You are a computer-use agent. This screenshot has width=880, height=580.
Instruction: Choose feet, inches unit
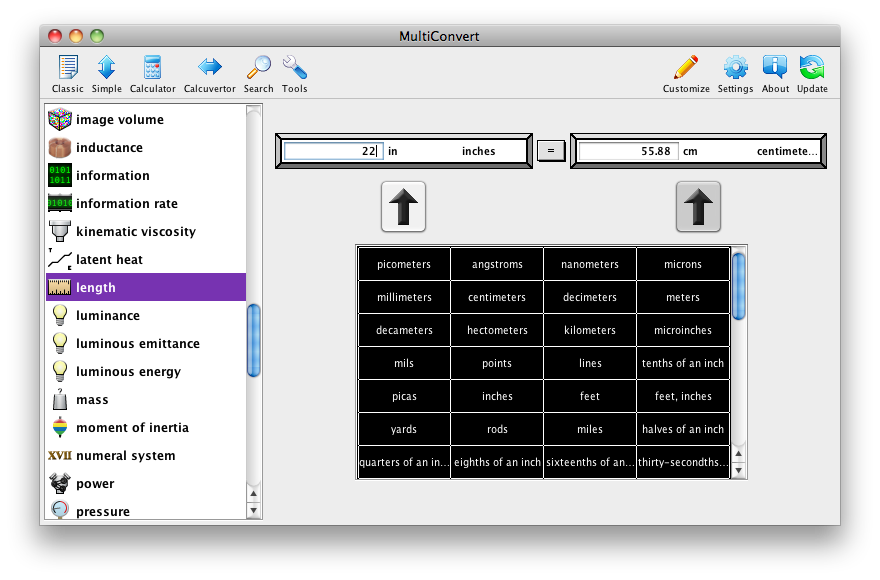(x=683, y=396)
